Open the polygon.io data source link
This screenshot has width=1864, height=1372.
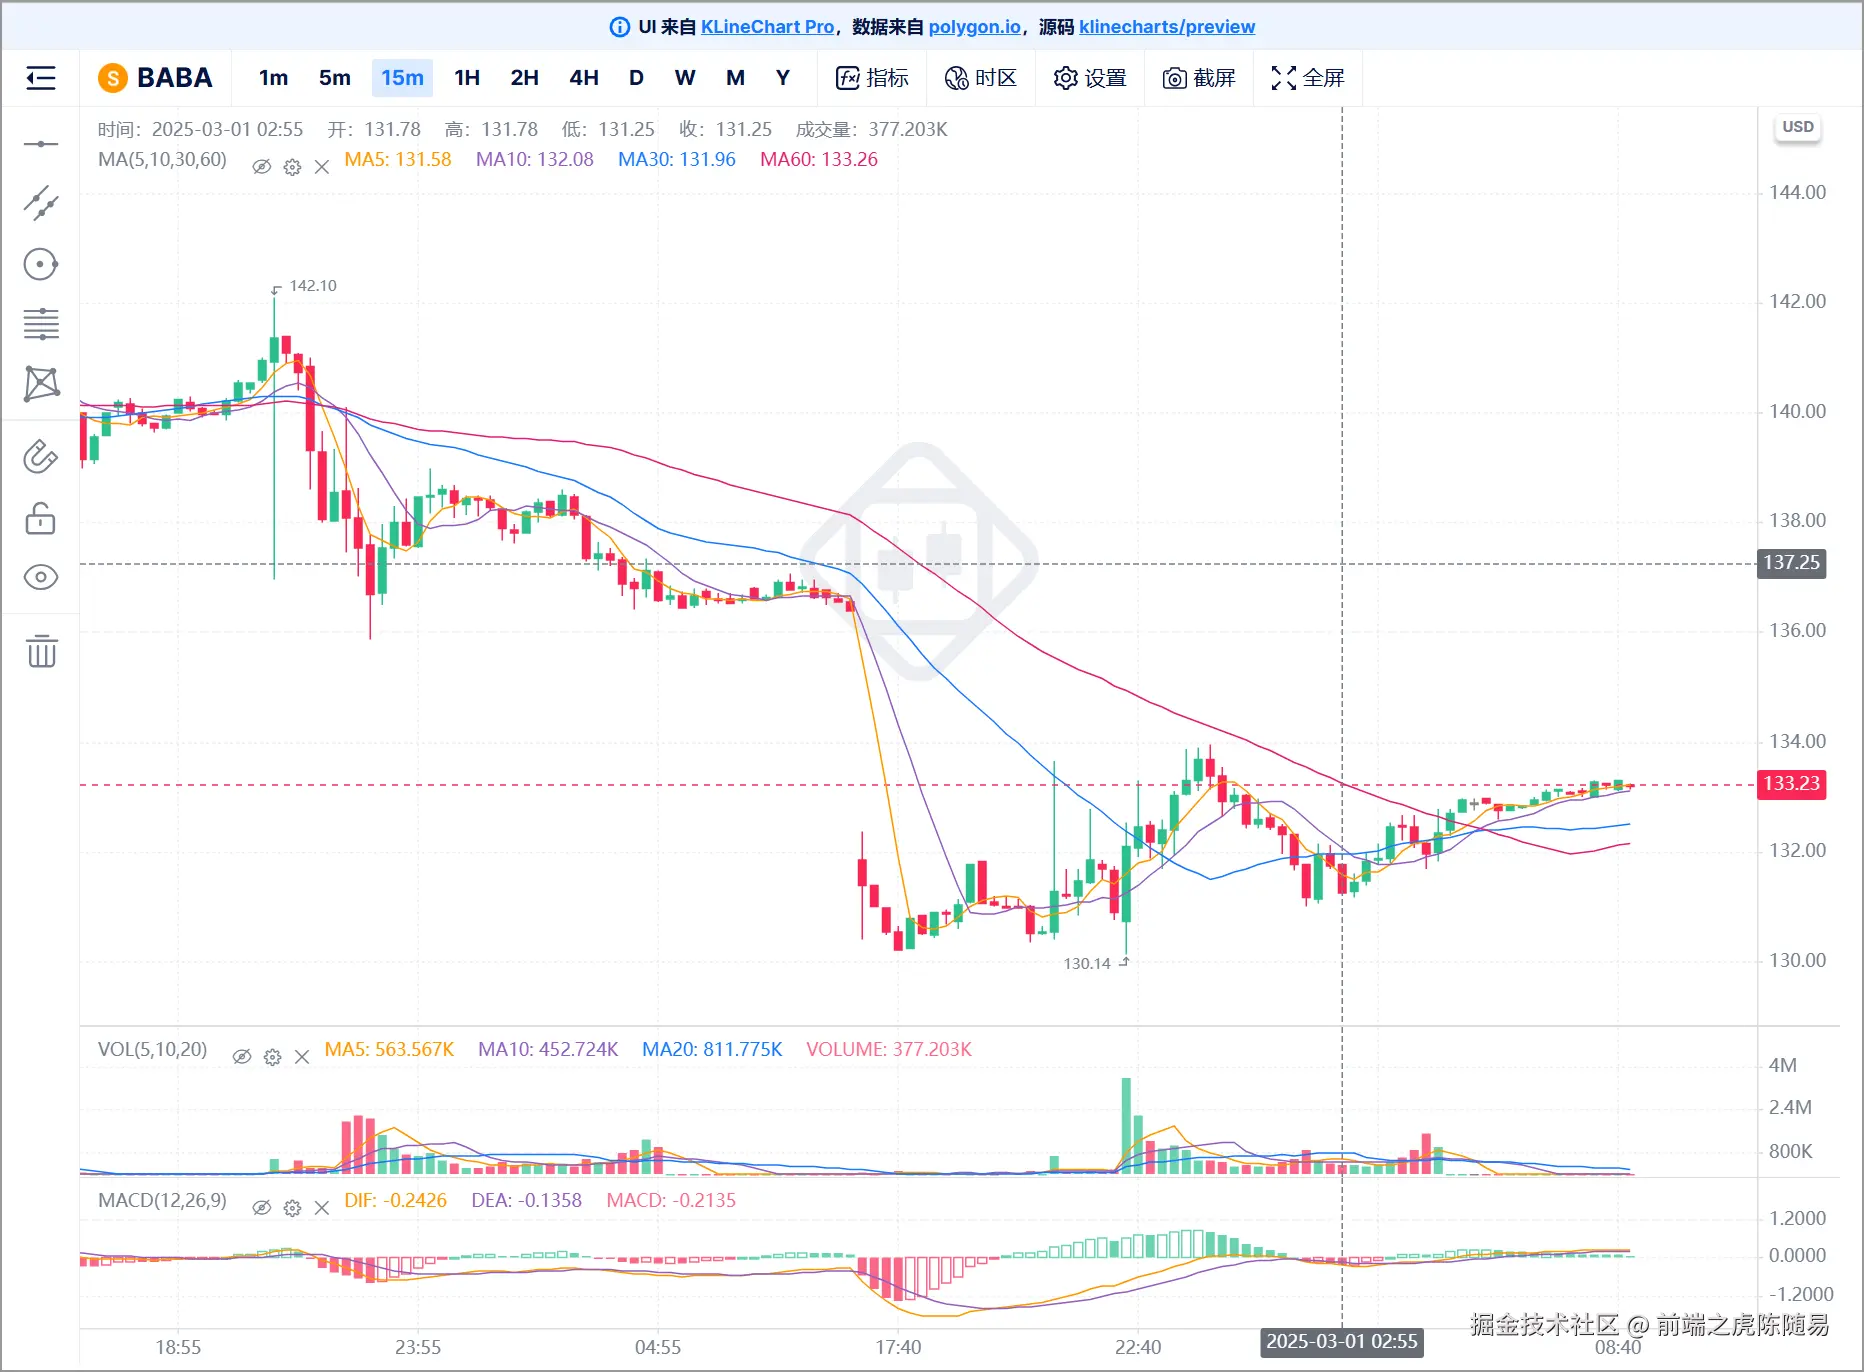(x=974, y=27)
